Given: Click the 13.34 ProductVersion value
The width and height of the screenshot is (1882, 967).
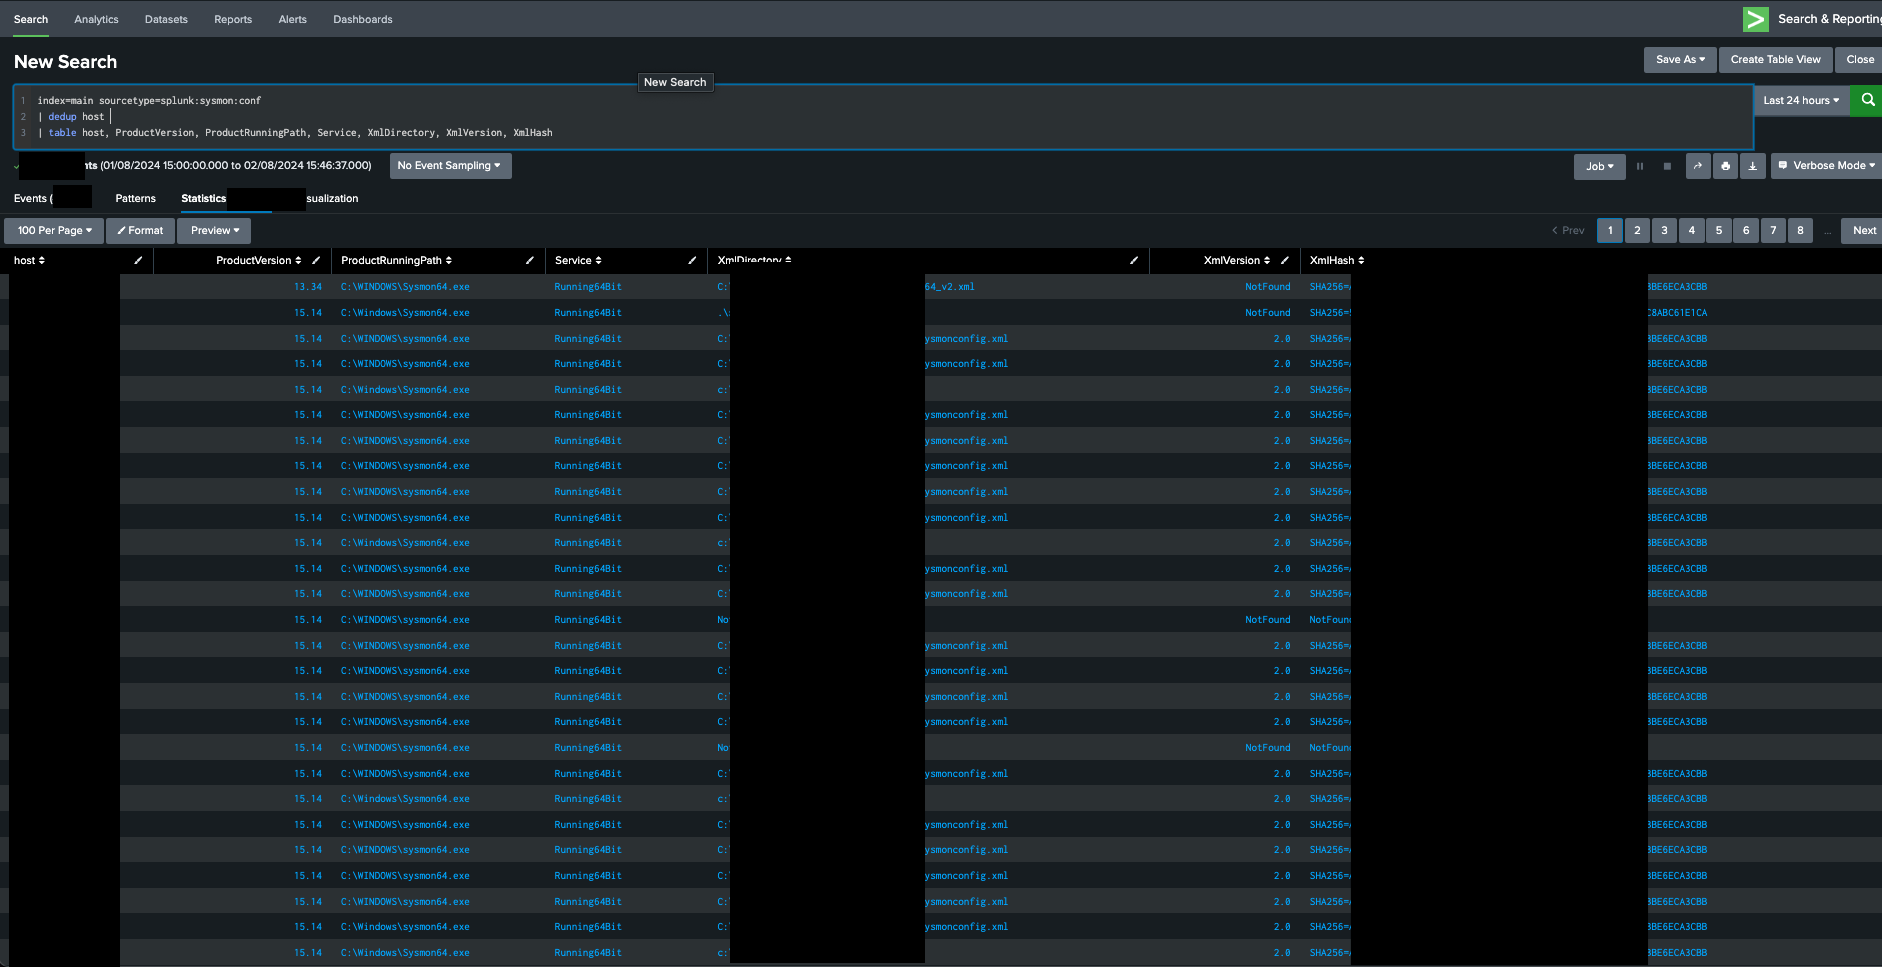Looking at the screenshot, I should pos(308,287).
